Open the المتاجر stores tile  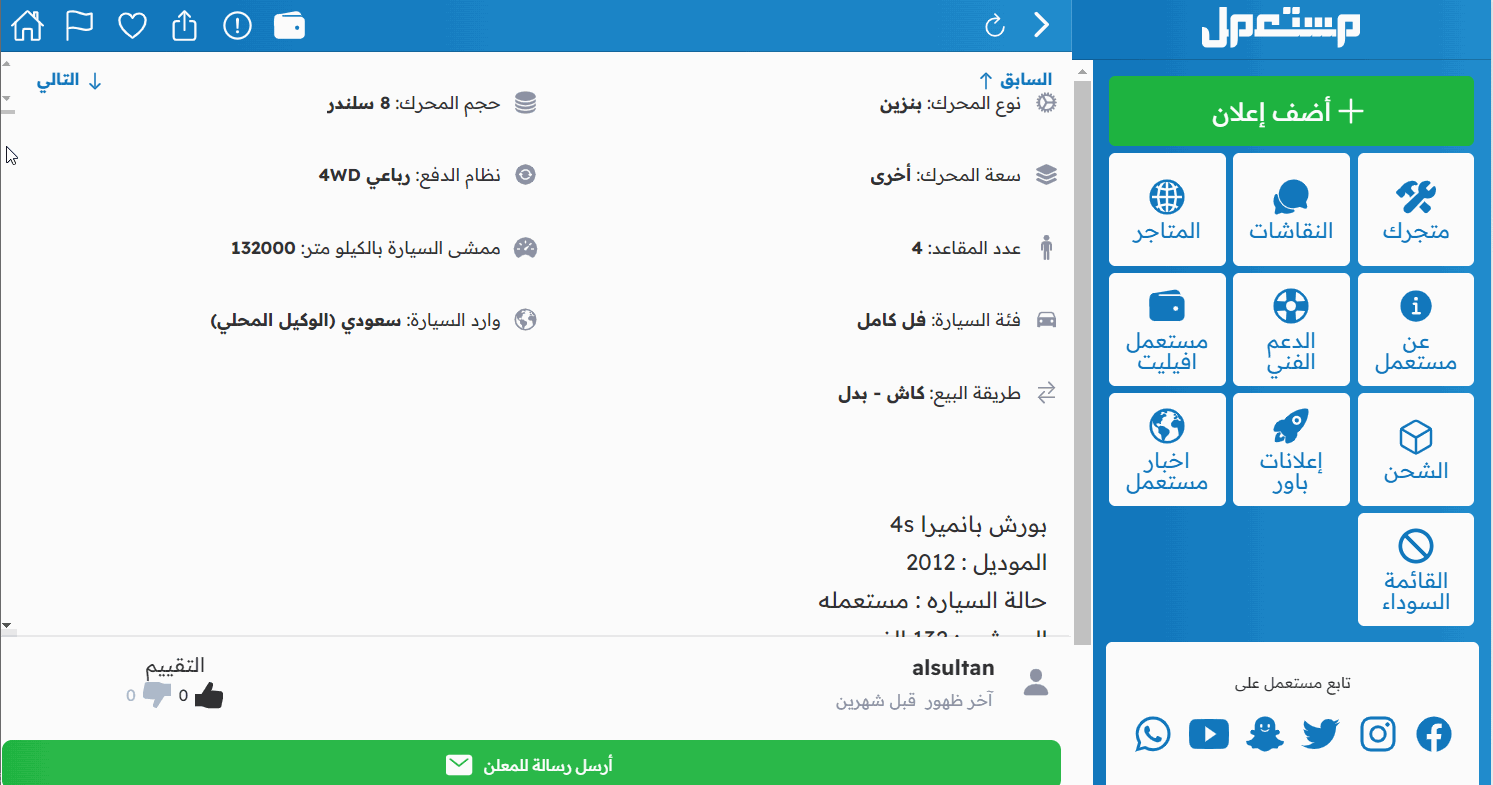[x=1167, y=209]
